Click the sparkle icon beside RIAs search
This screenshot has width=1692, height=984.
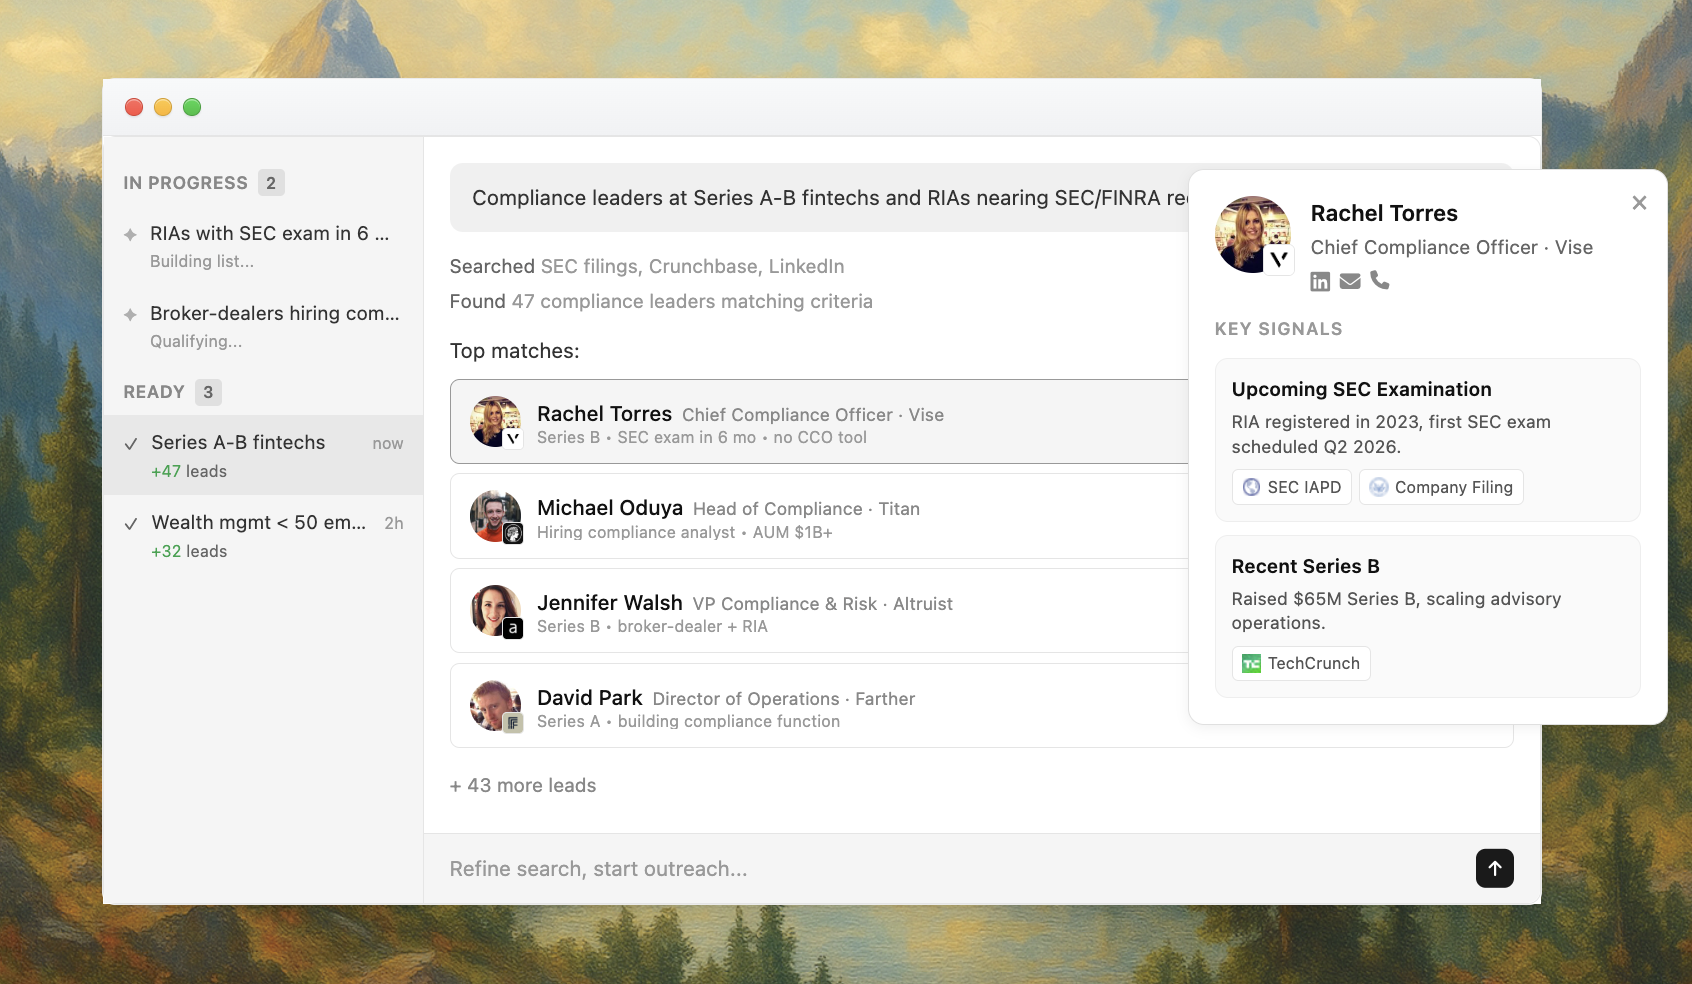[130, 234]
